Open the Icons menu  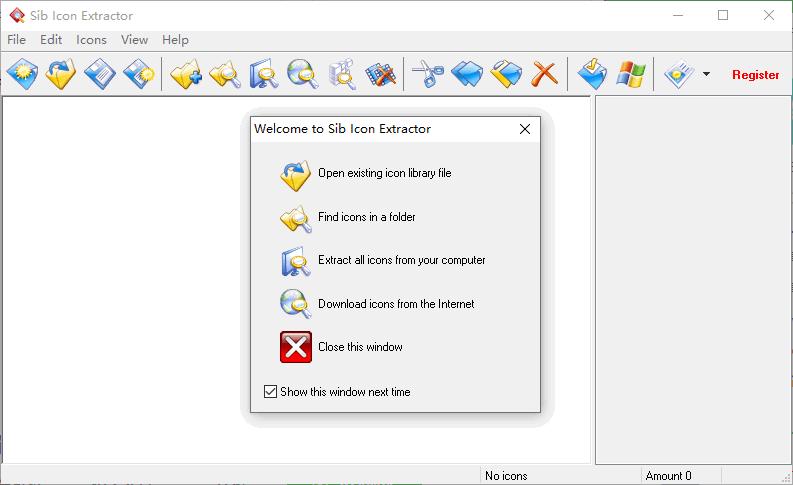point(92,39)
